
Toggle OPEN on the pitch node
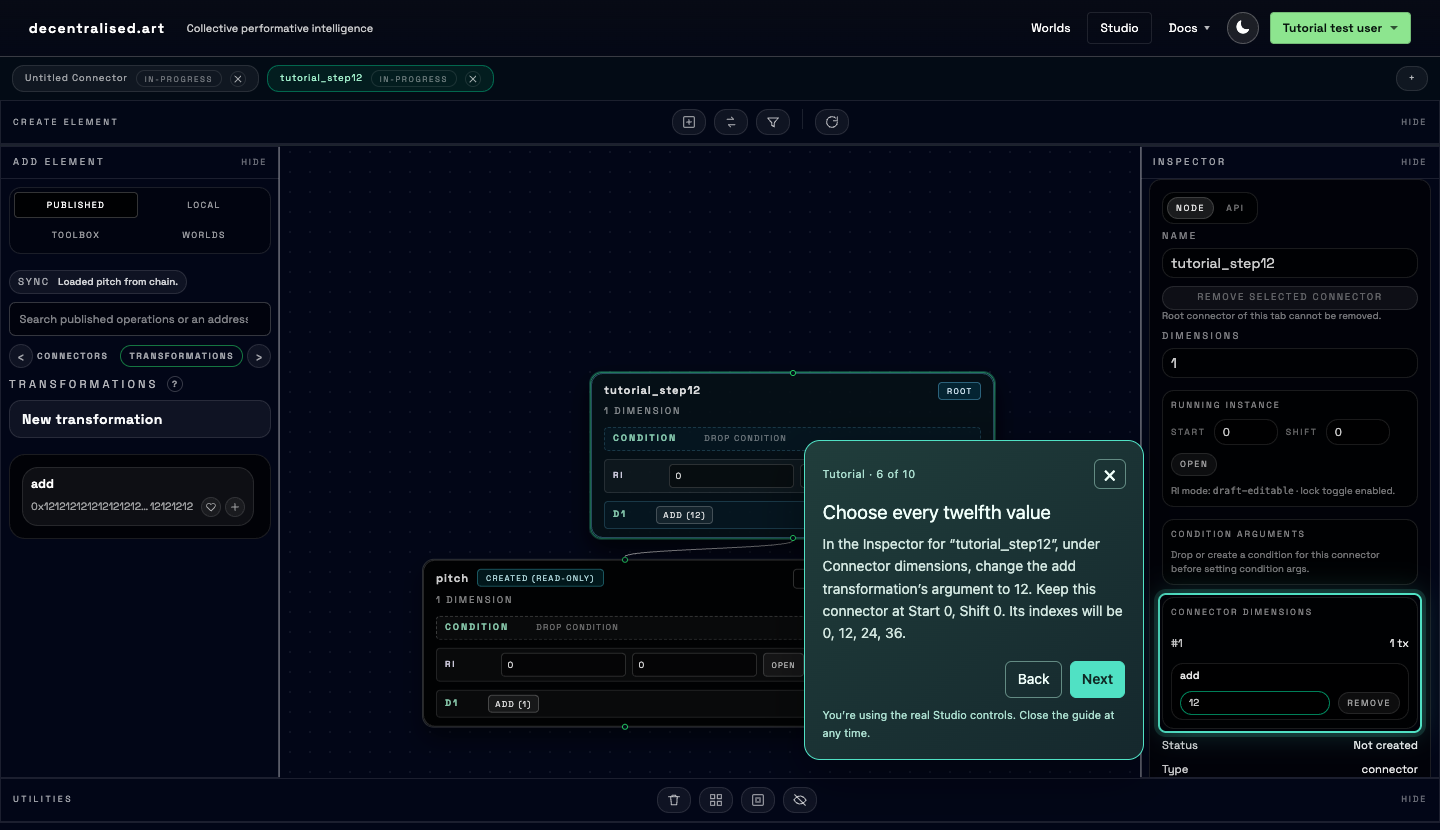783,665
